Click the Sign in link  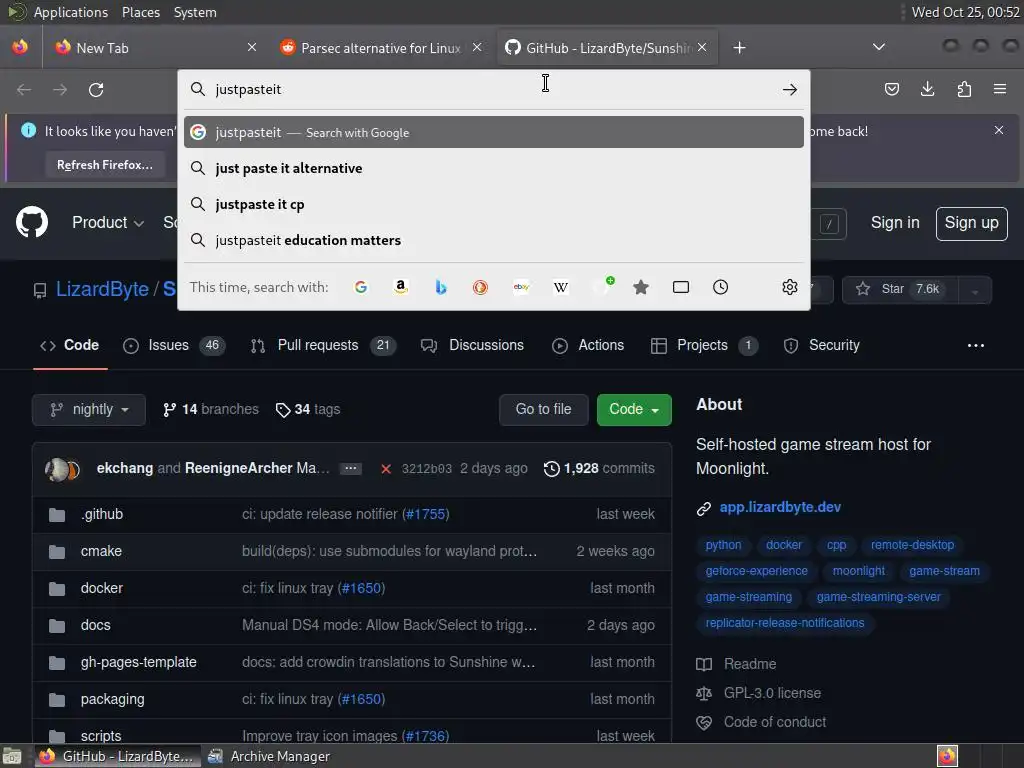coord(895,223)
